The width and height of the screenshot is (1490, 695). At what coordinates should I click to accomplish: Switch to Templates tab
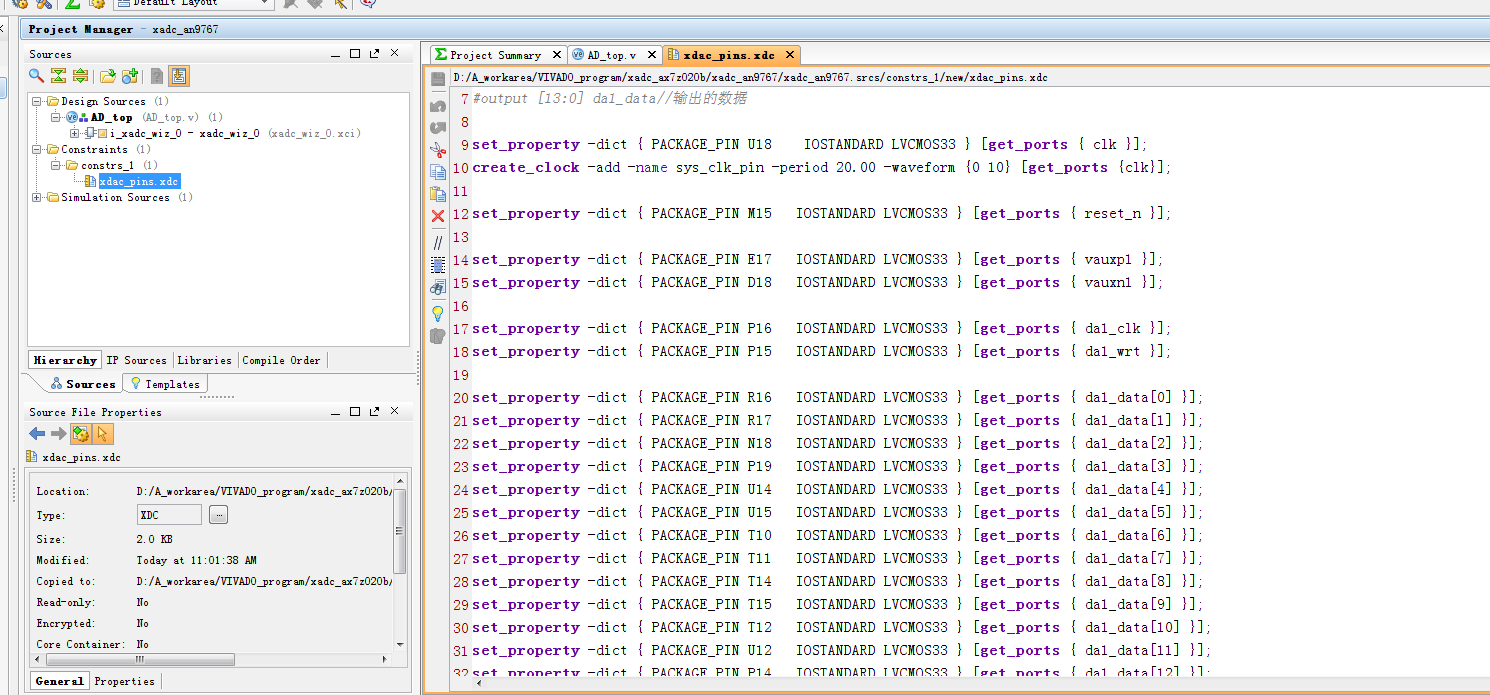[x=166, y=384]
